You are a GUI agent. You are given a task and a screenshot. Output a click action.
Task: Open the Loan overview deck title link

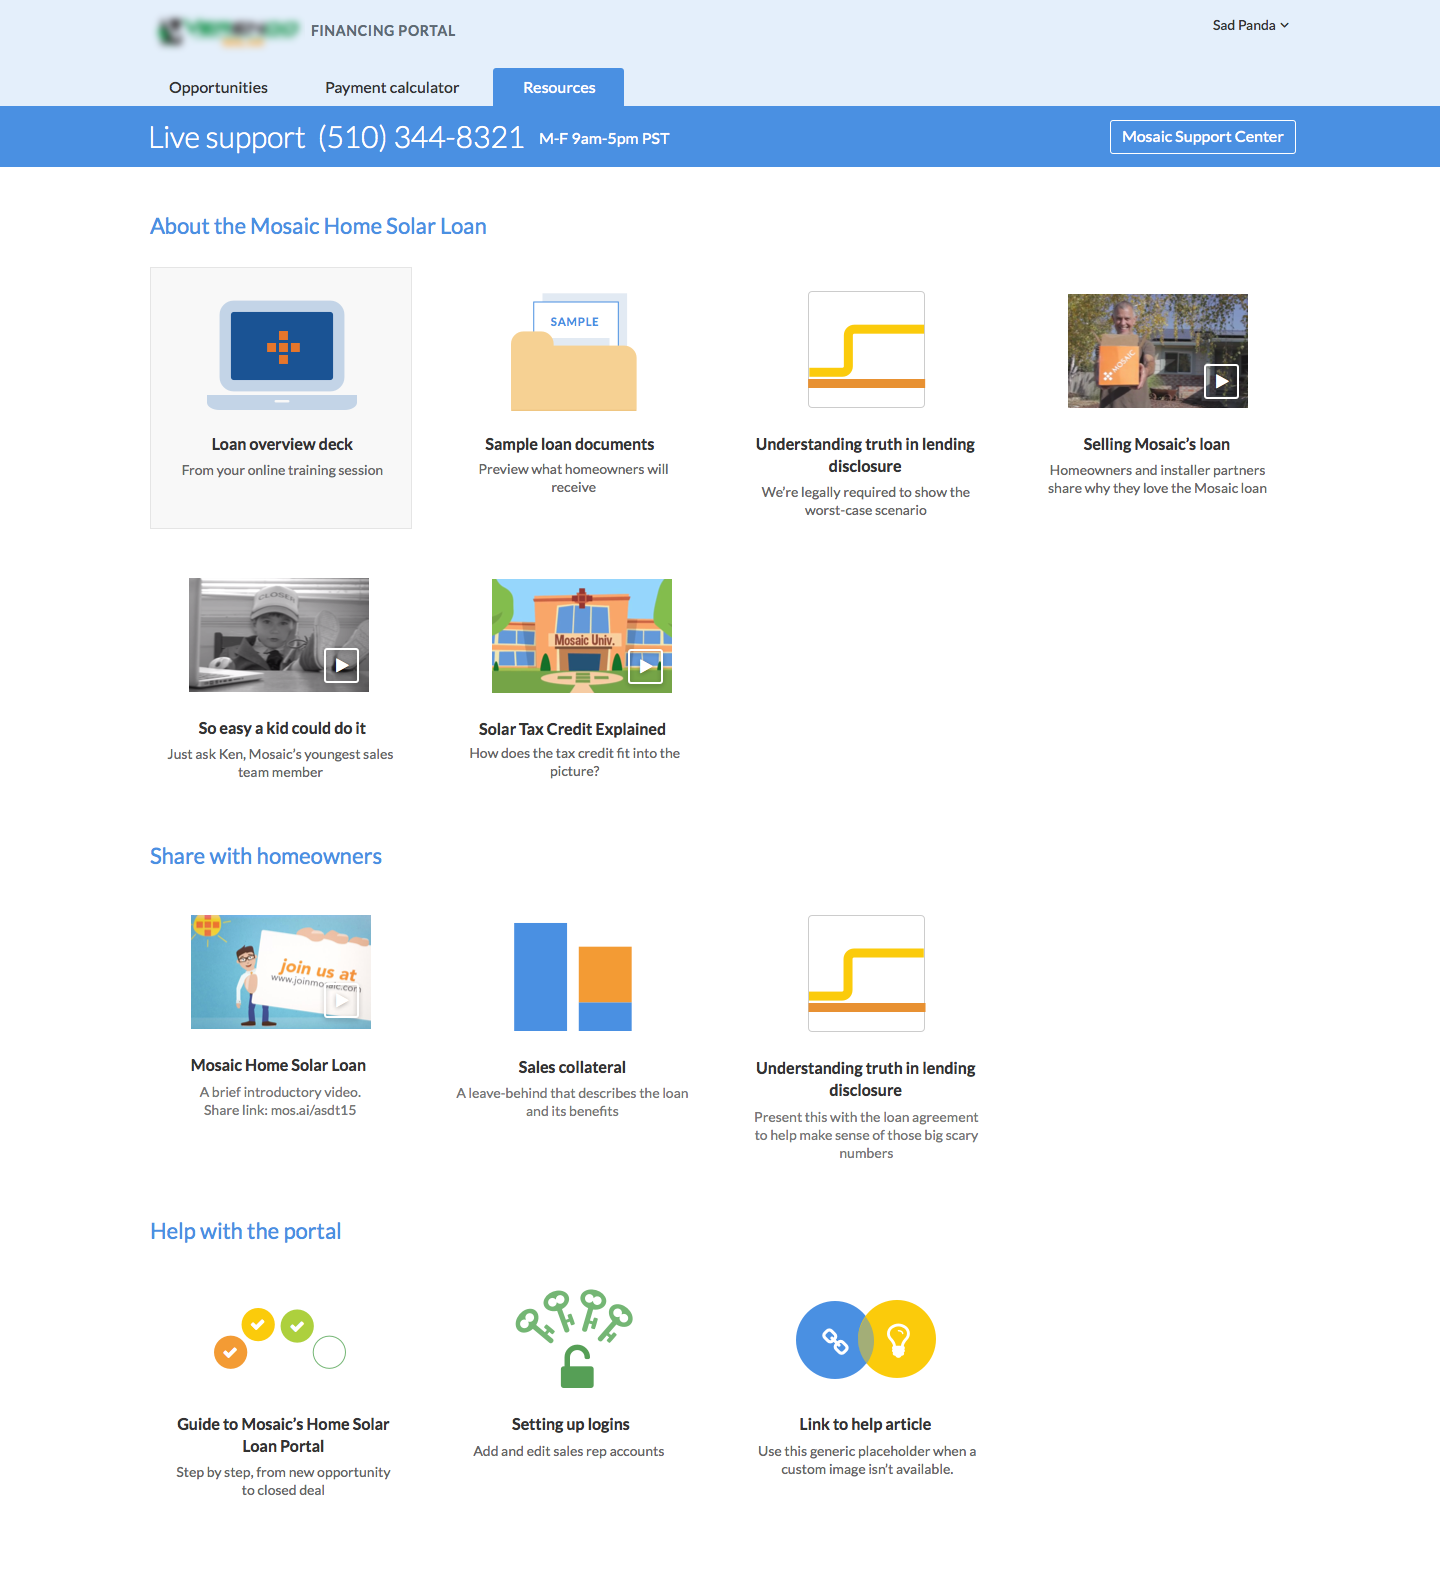282,444
